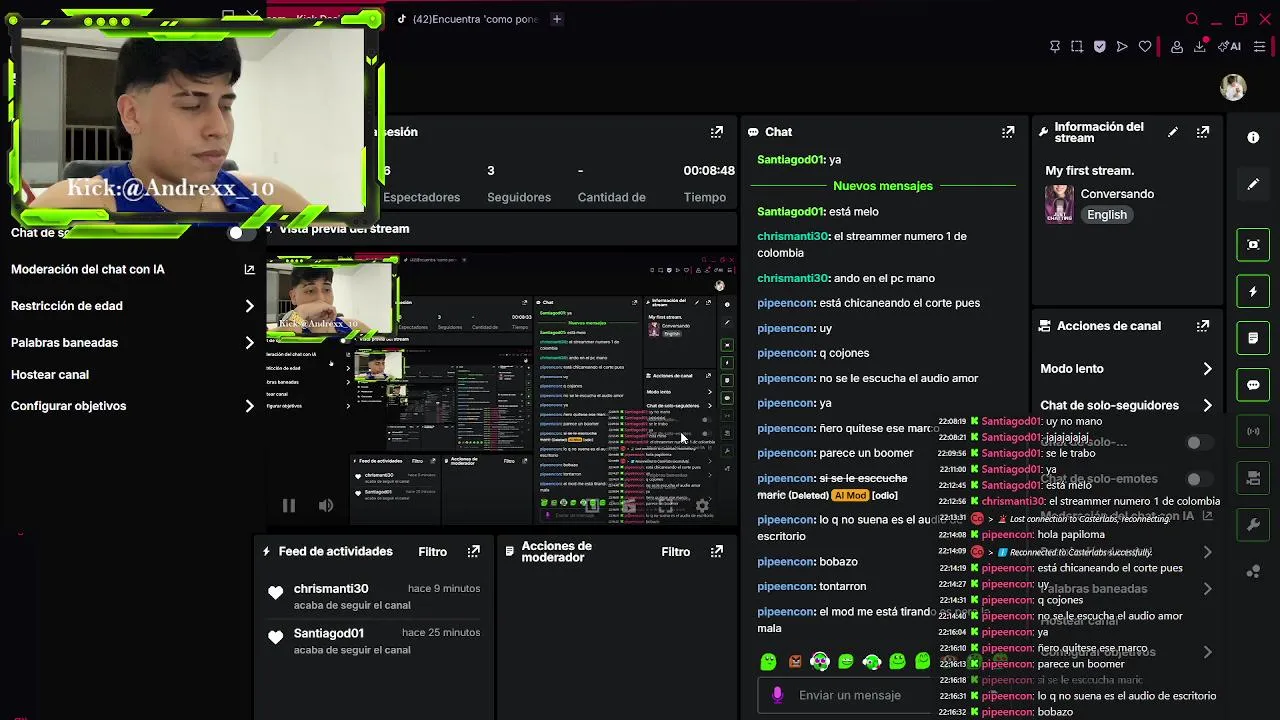Click the 'My first stream.' title
This screenshot has width=1280, height=720.
point(1090,171)
